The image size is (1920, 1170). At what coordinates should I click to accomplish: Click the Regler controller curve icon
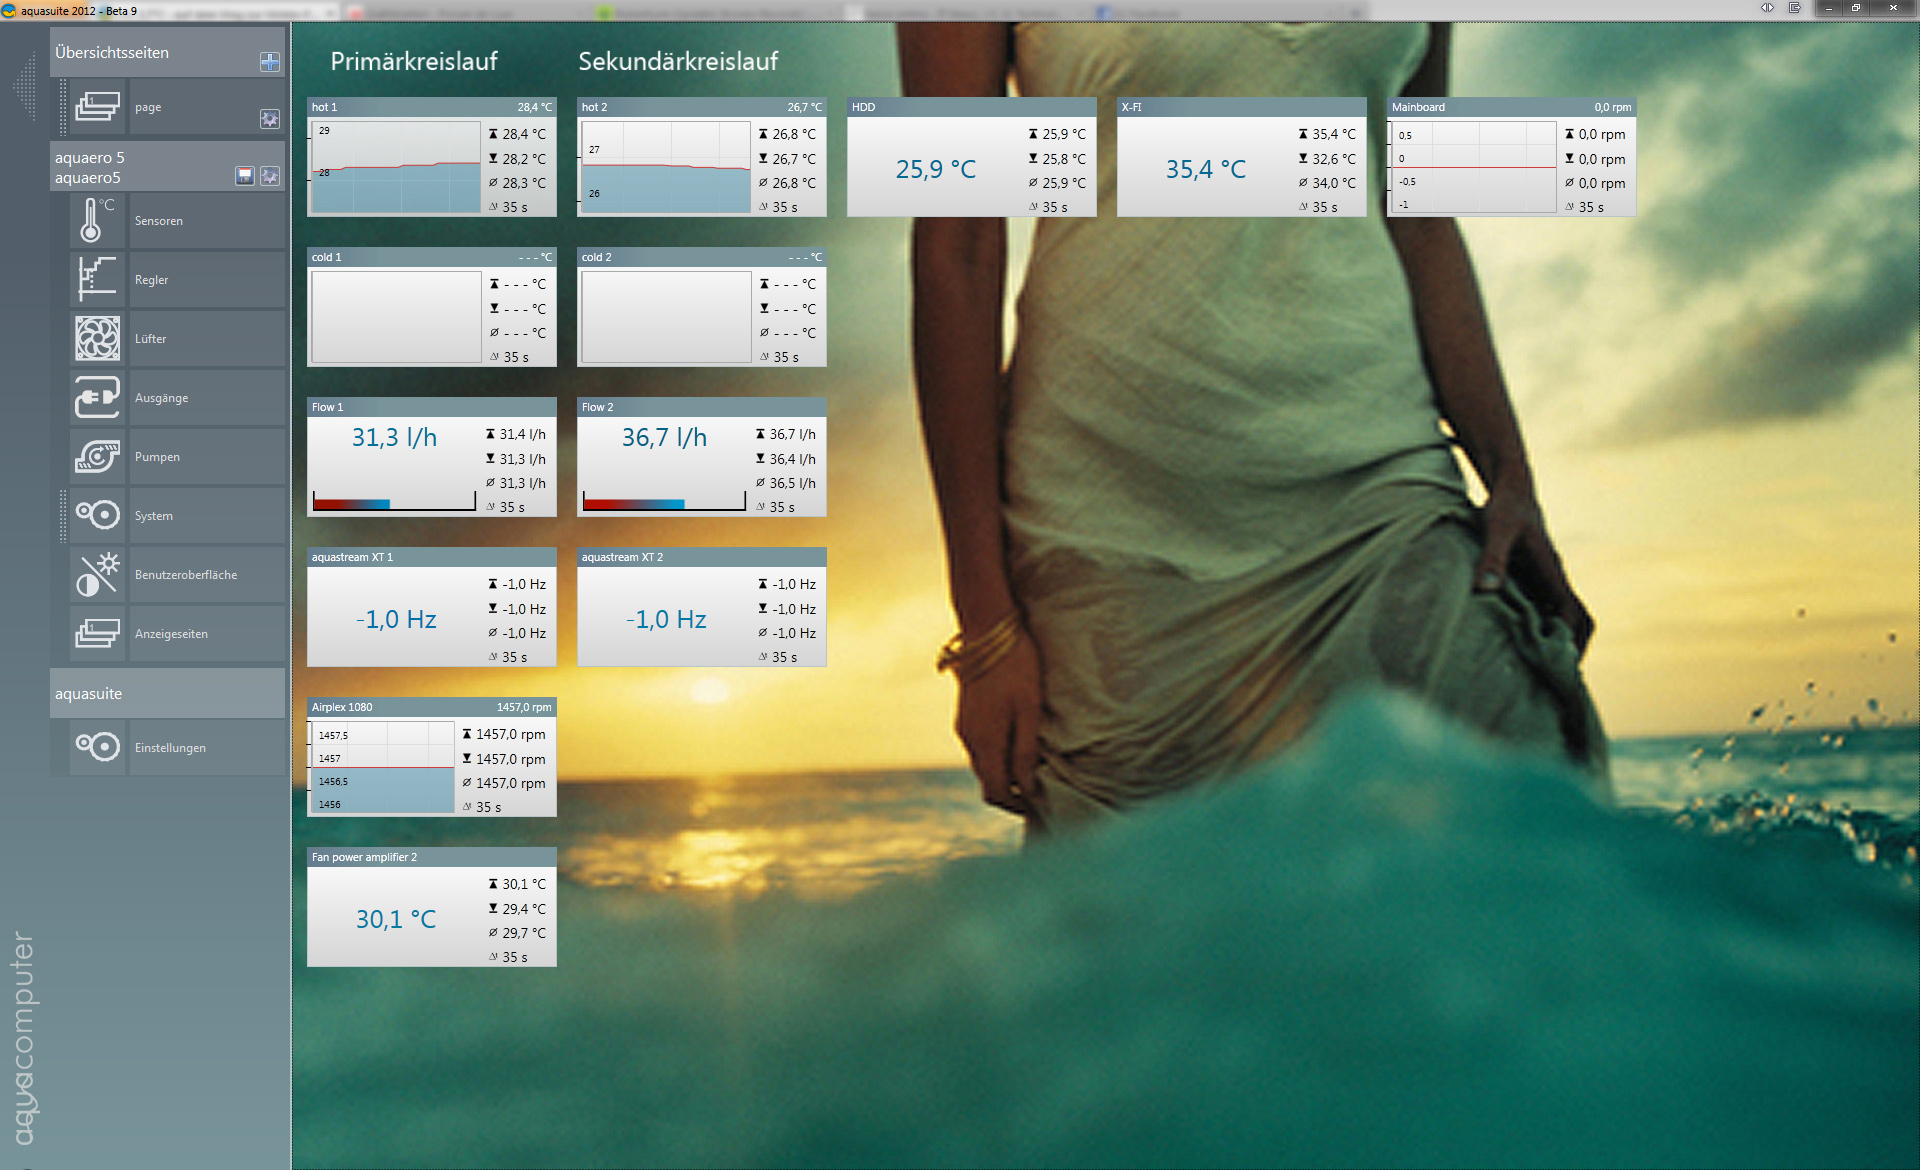[97, 280]
